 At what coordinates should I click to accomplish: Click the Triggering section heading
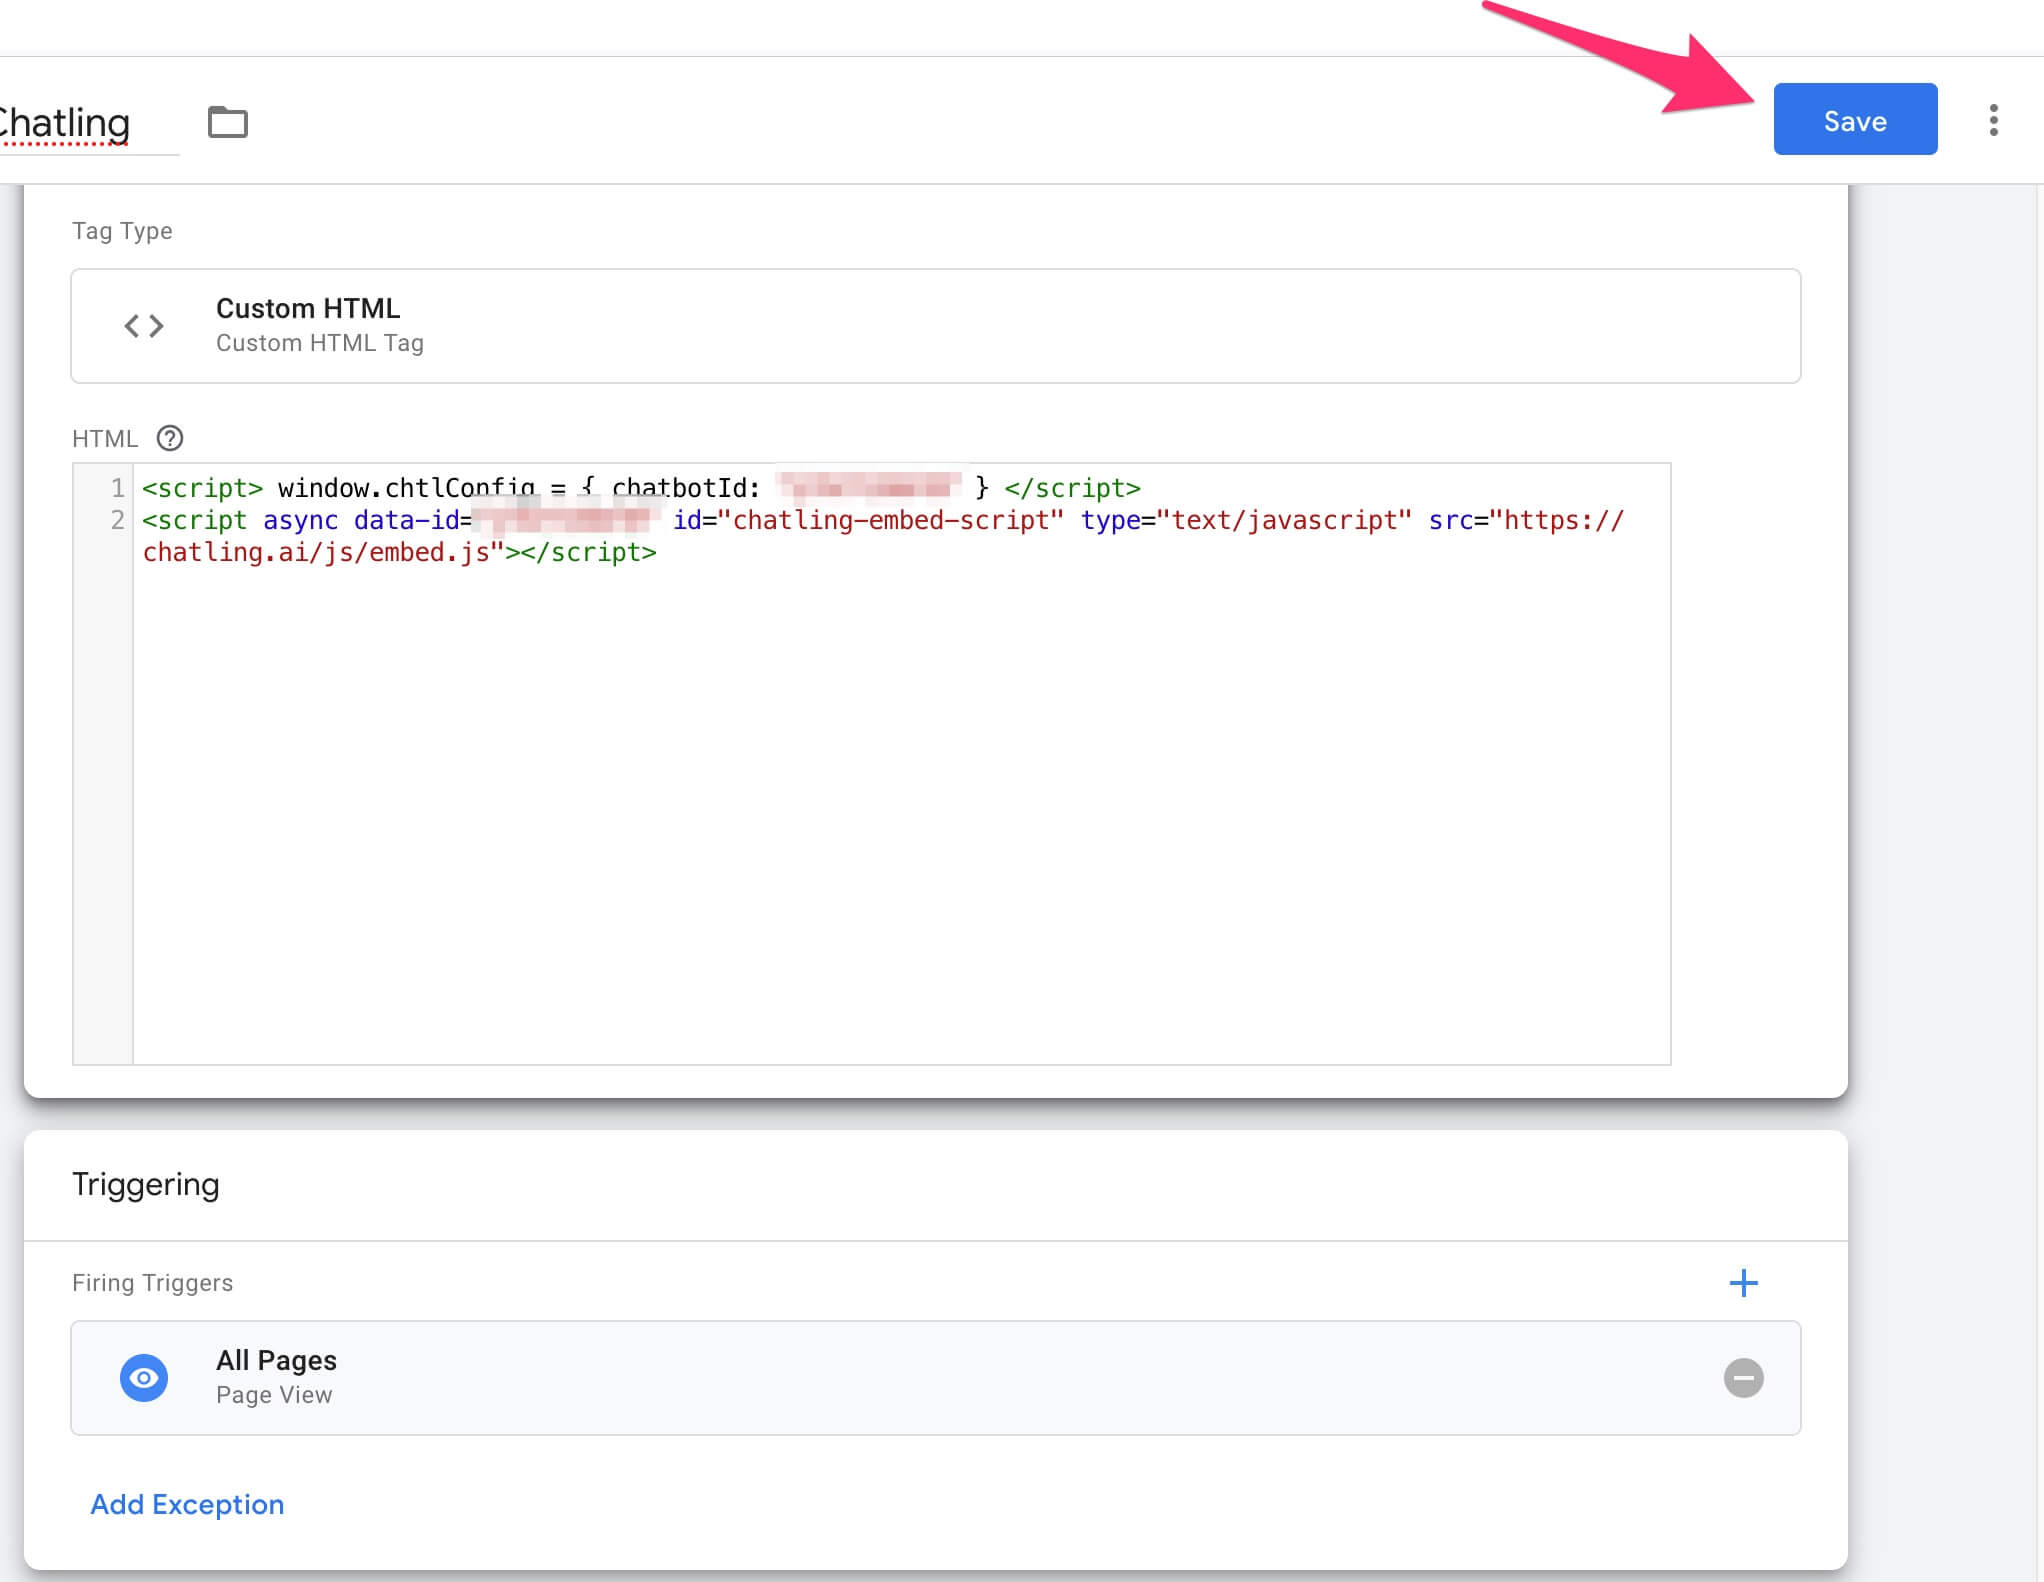pyautogui.click(x=146, y=1184)
